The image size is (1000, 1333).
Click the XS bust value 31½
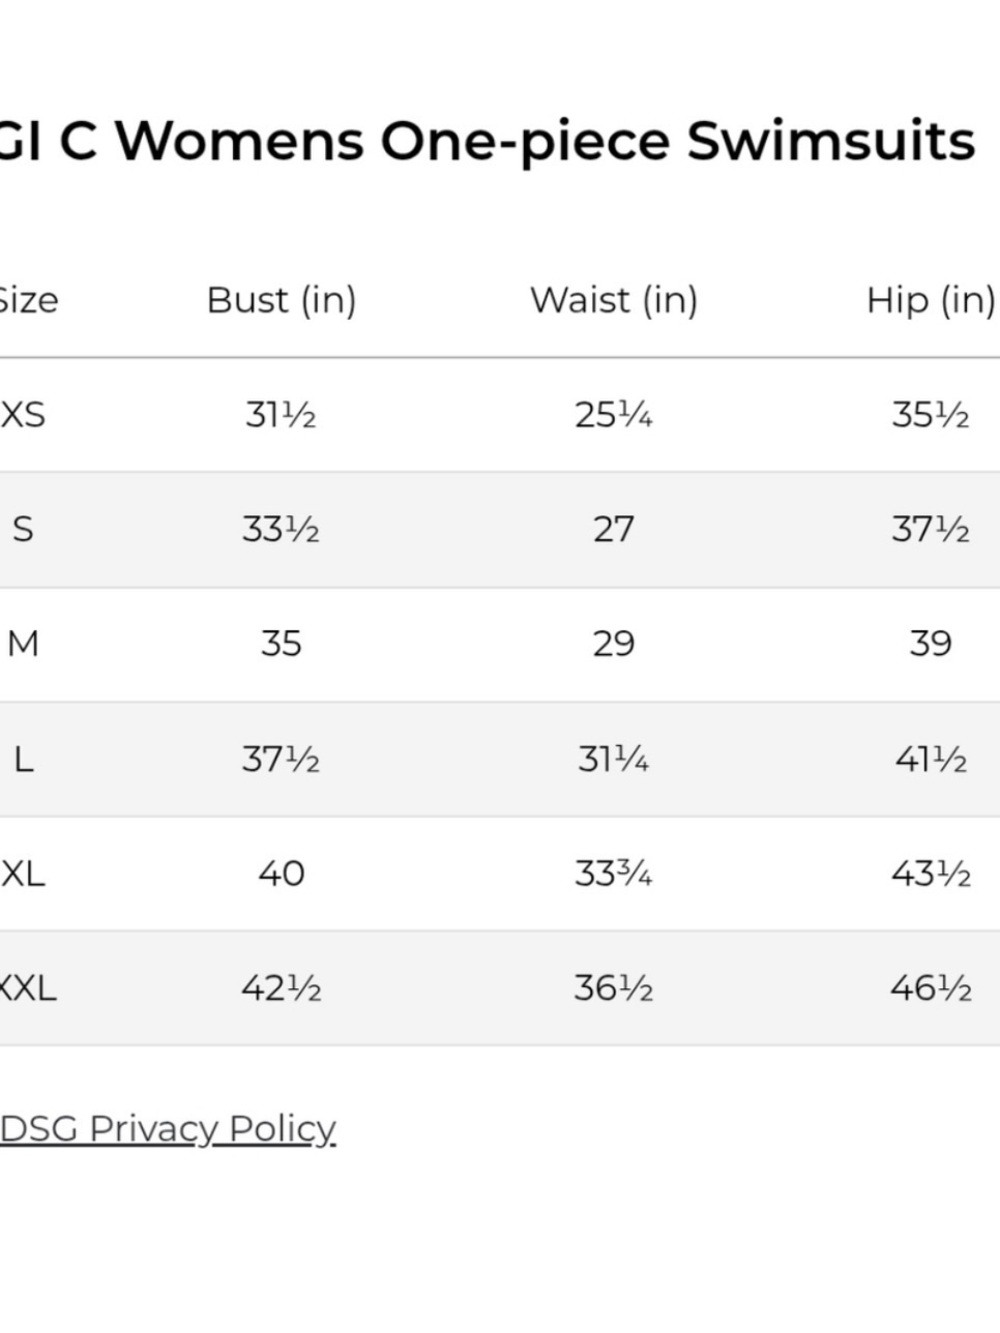point(281,414)
